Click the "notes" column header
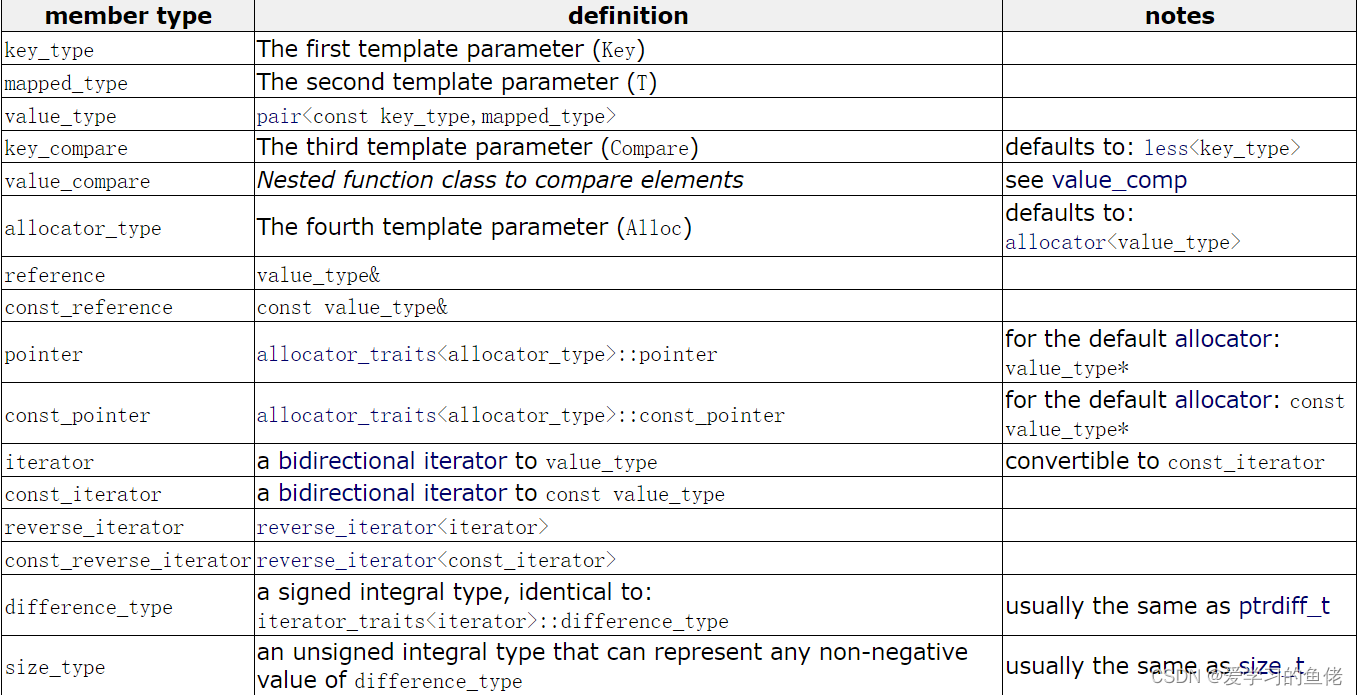1358x695 pixels. pos(1179,16)
